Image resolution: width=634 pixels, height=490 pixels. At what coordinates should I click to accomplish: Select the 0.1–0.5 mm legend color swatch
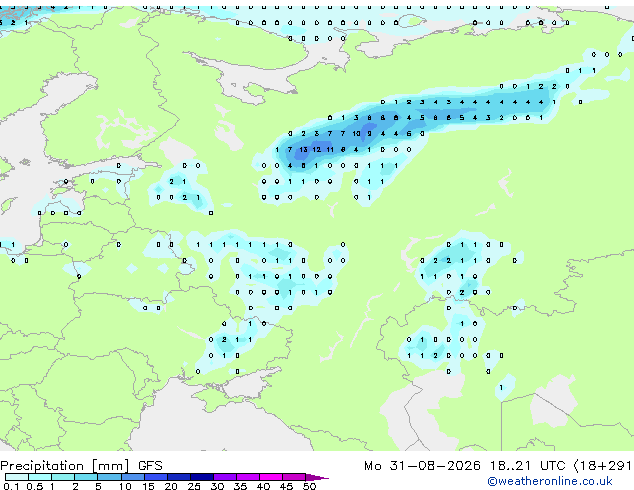click(17, 477)
